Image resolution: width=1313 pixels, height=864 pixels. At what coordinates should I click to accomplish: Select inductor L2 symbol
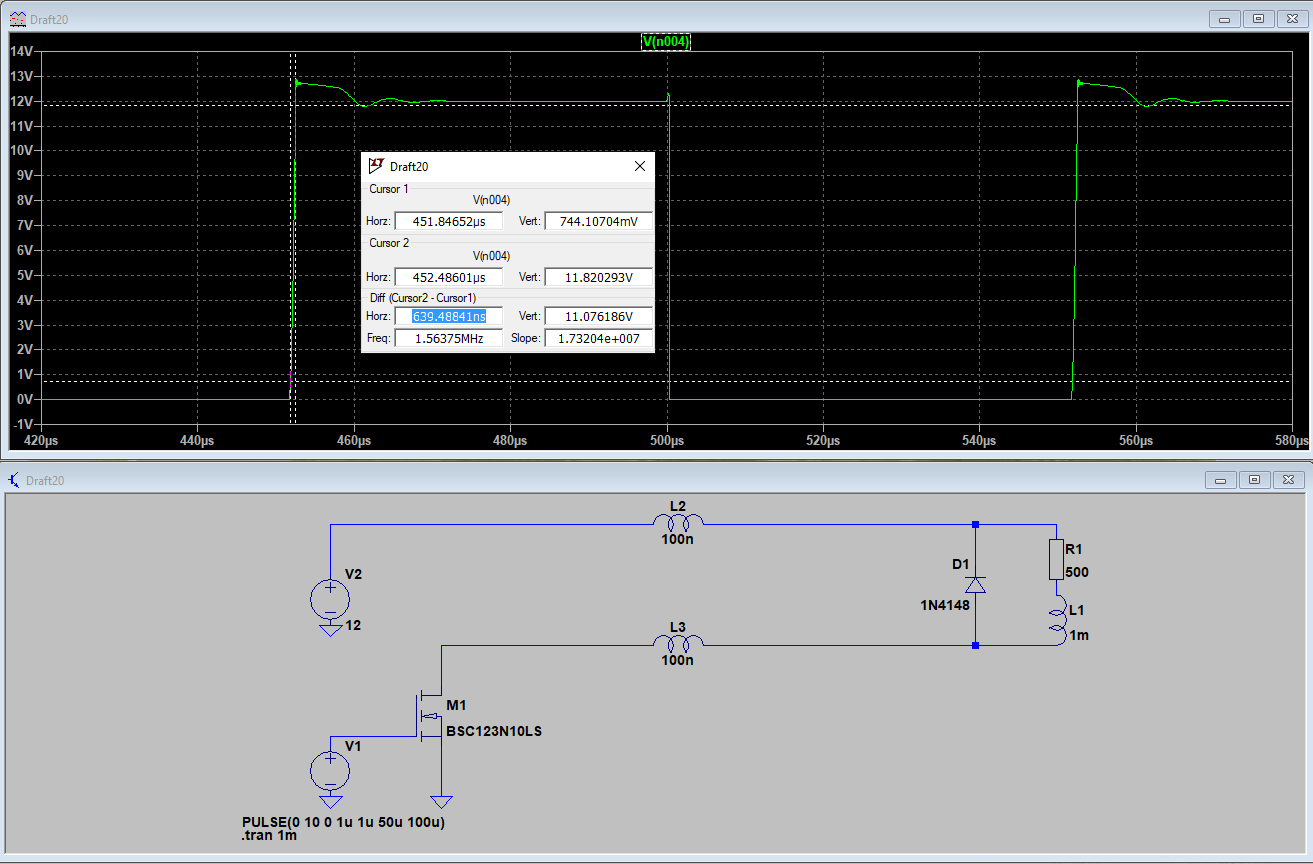coord(678,520)
